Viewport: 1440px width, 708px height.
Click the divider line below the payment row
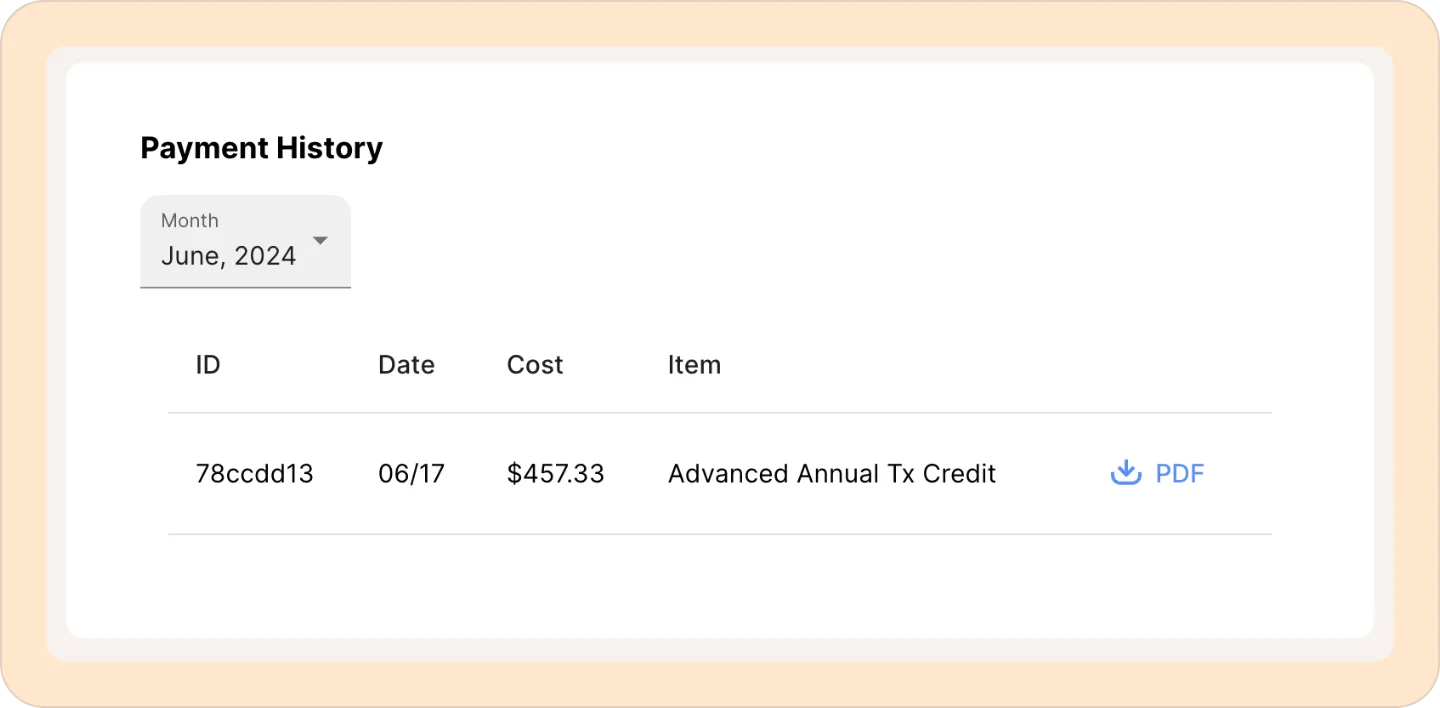point(719,534)
